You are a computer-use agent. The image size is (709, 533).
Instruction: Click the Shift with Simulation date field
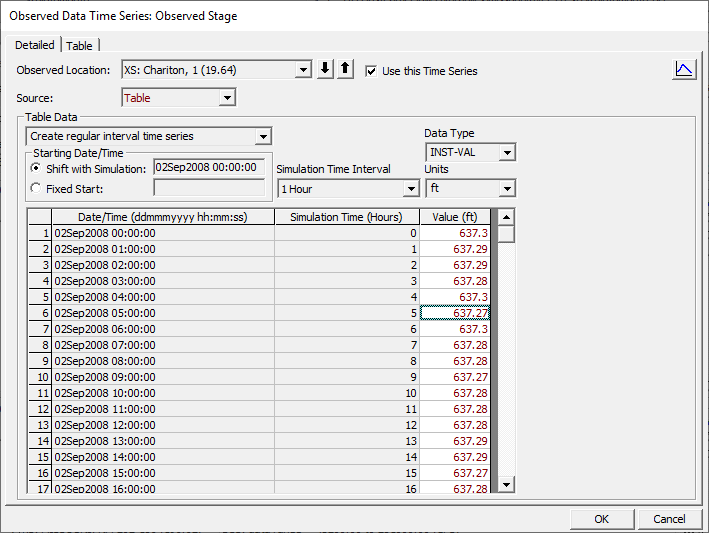[208, 168]
